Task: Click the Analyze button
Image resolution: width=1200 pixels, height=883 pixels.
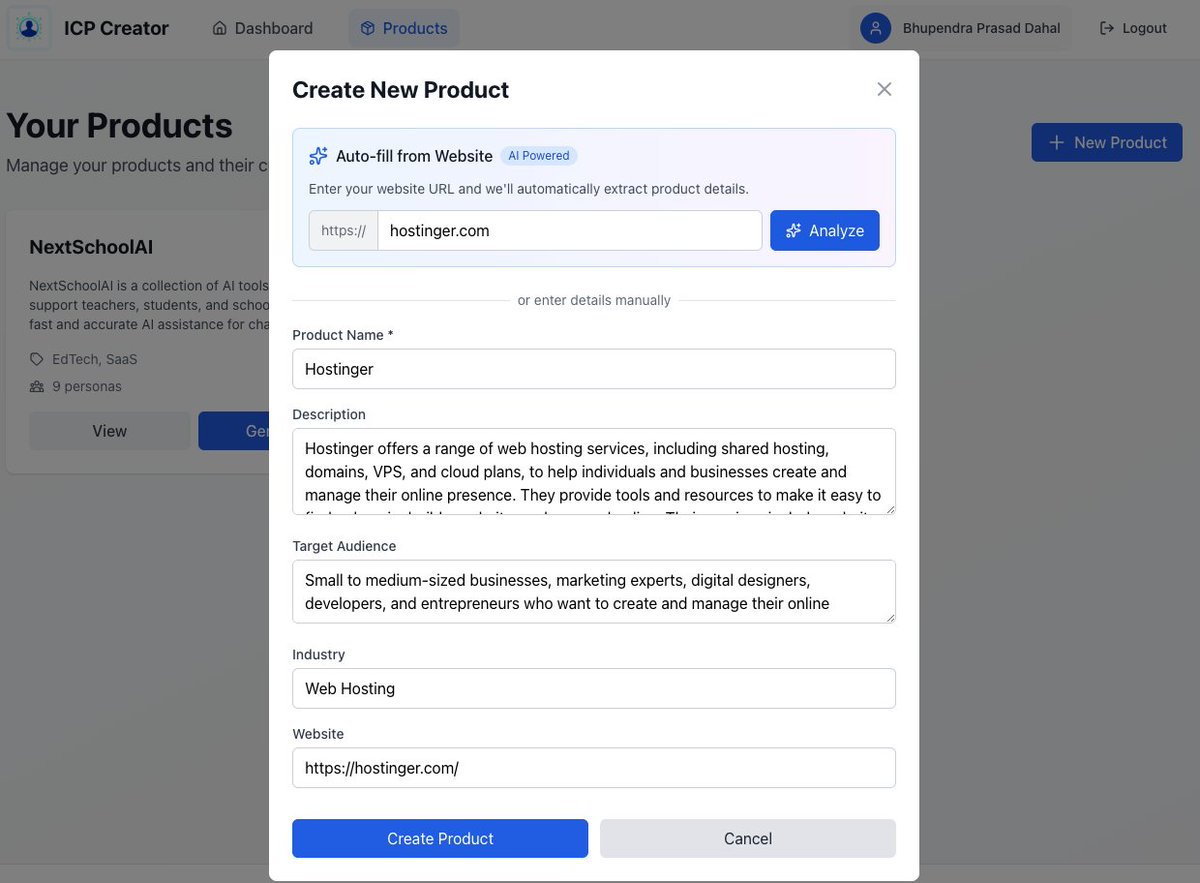Action: tap(825, 230)
